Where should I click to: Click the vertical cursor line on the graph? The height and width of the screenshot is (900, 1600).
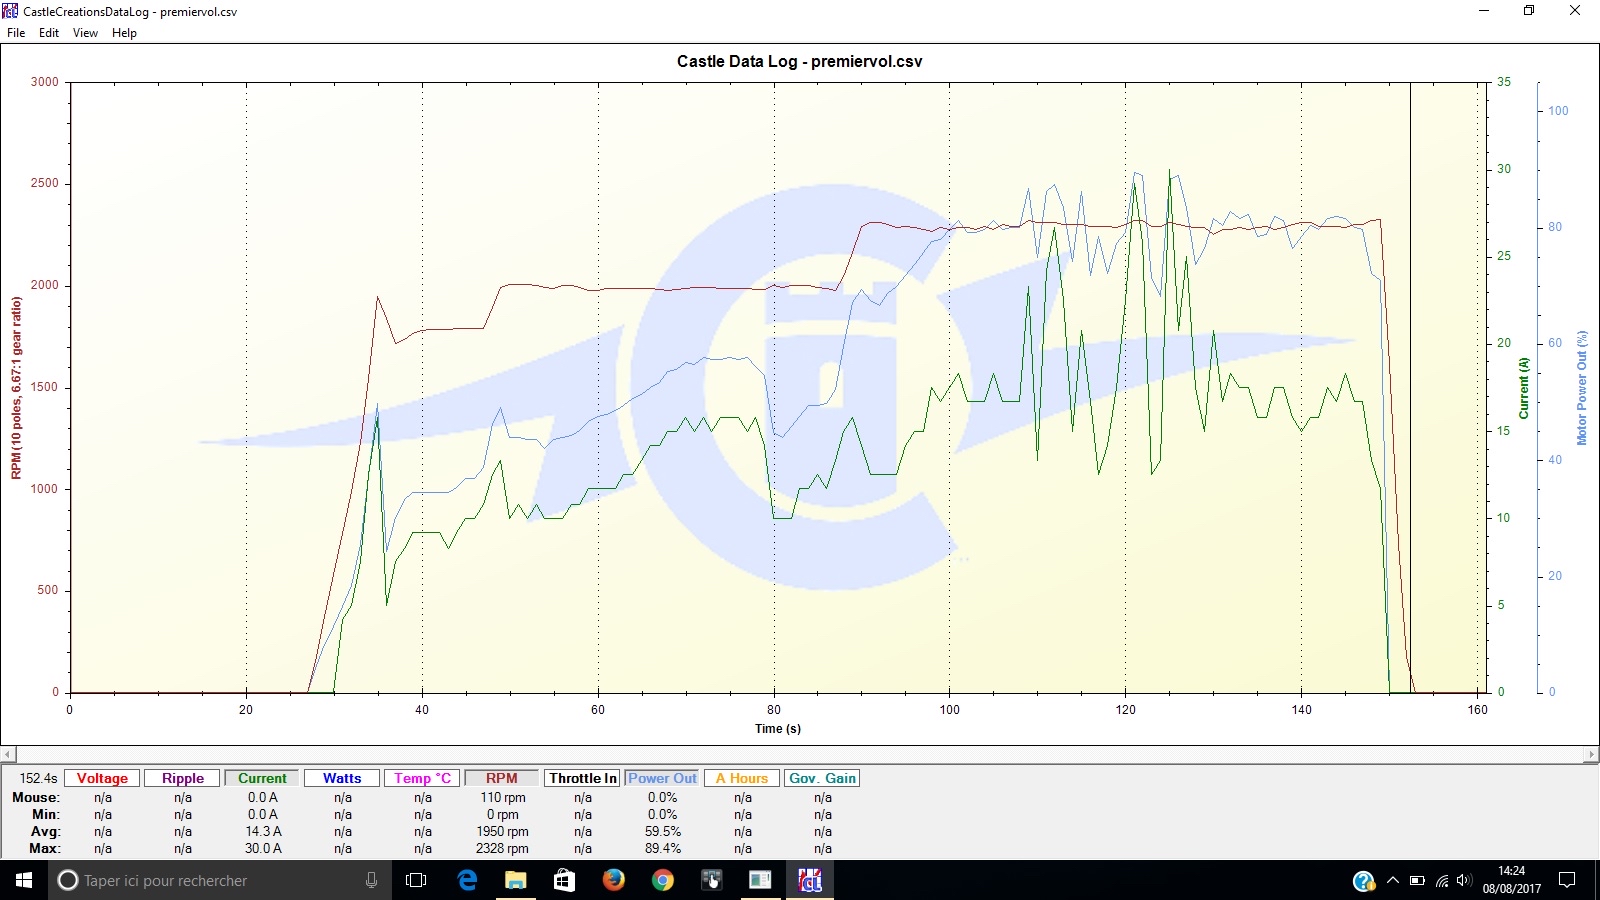coord(1410,388)
